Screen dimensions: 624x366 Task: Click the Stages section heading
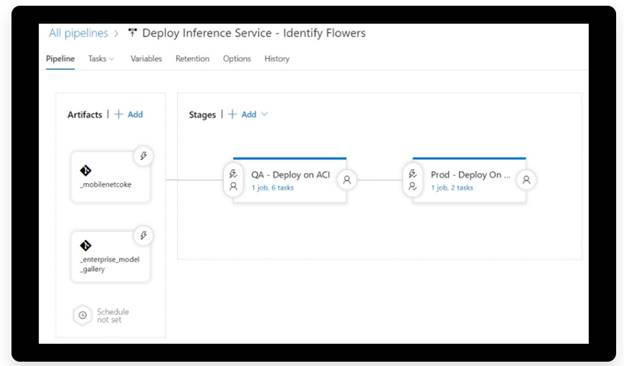[x=202, y=115]
